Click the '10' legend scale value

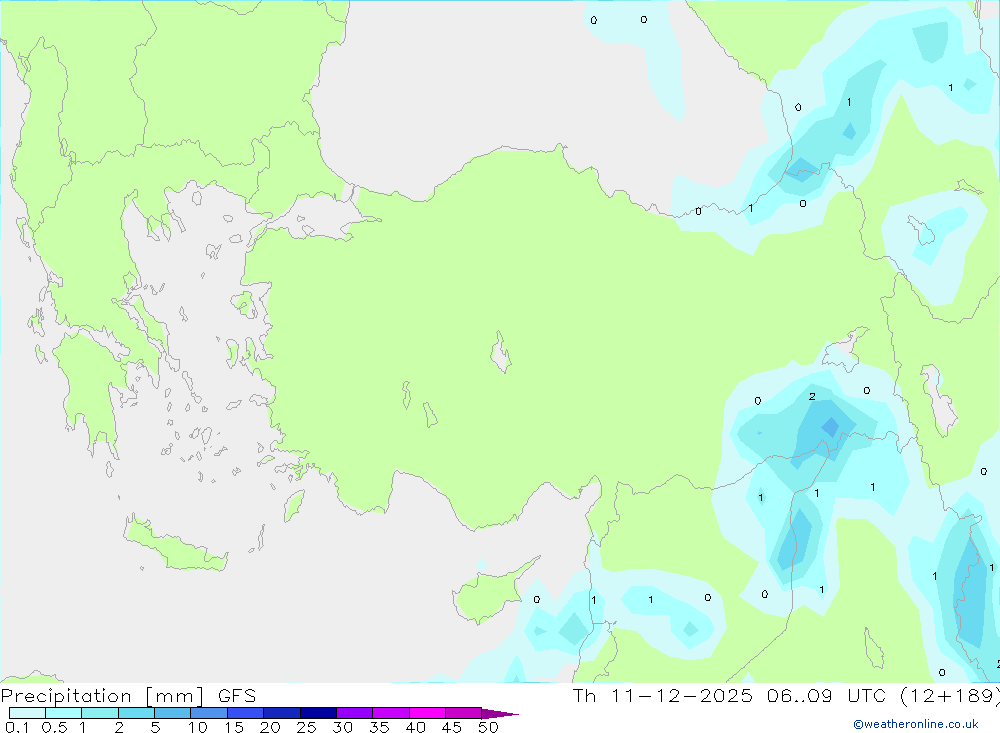(x=198, y=727)
